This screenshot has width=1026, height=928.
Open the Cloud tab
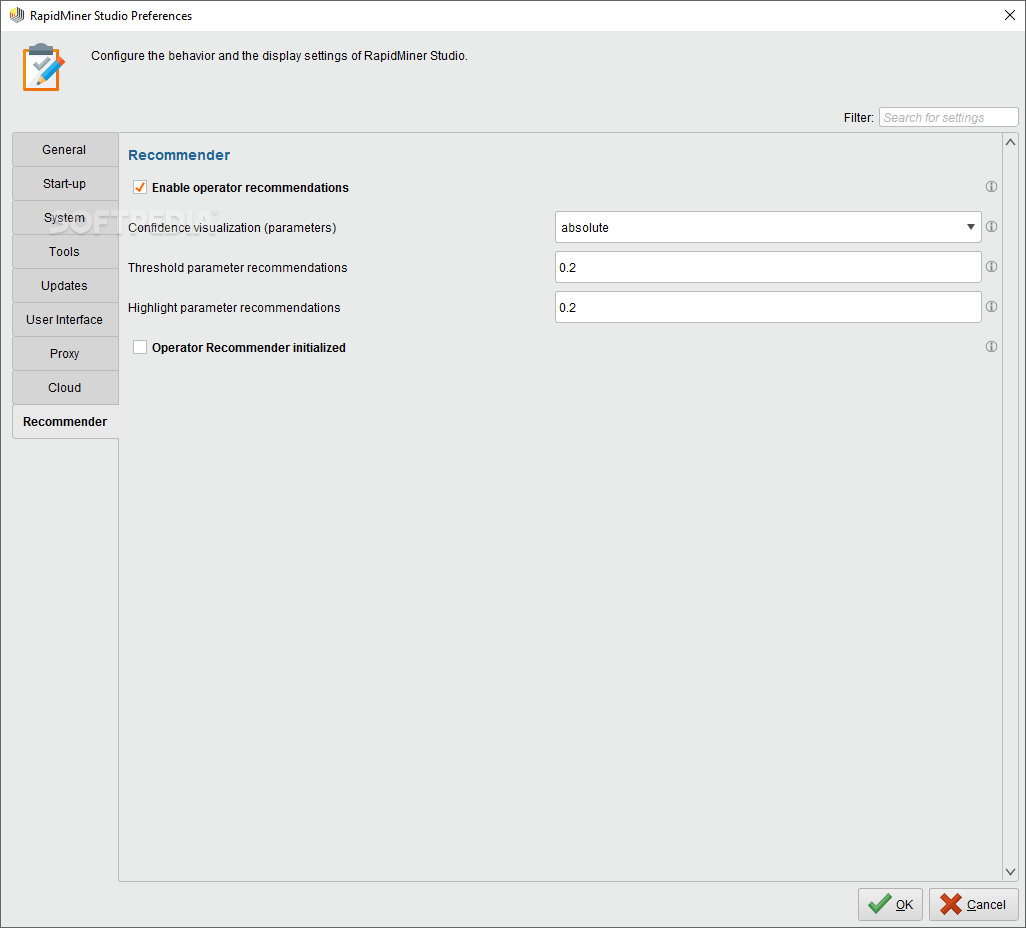pyautogui.click(x=65, y=387)
